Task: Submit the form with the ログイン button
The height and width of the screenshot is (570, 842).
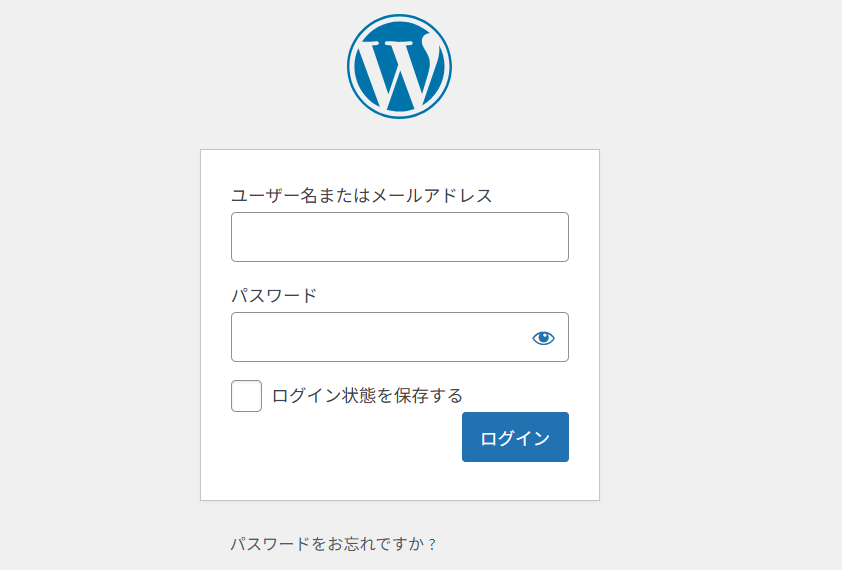Action: click(x=515, y=437)
